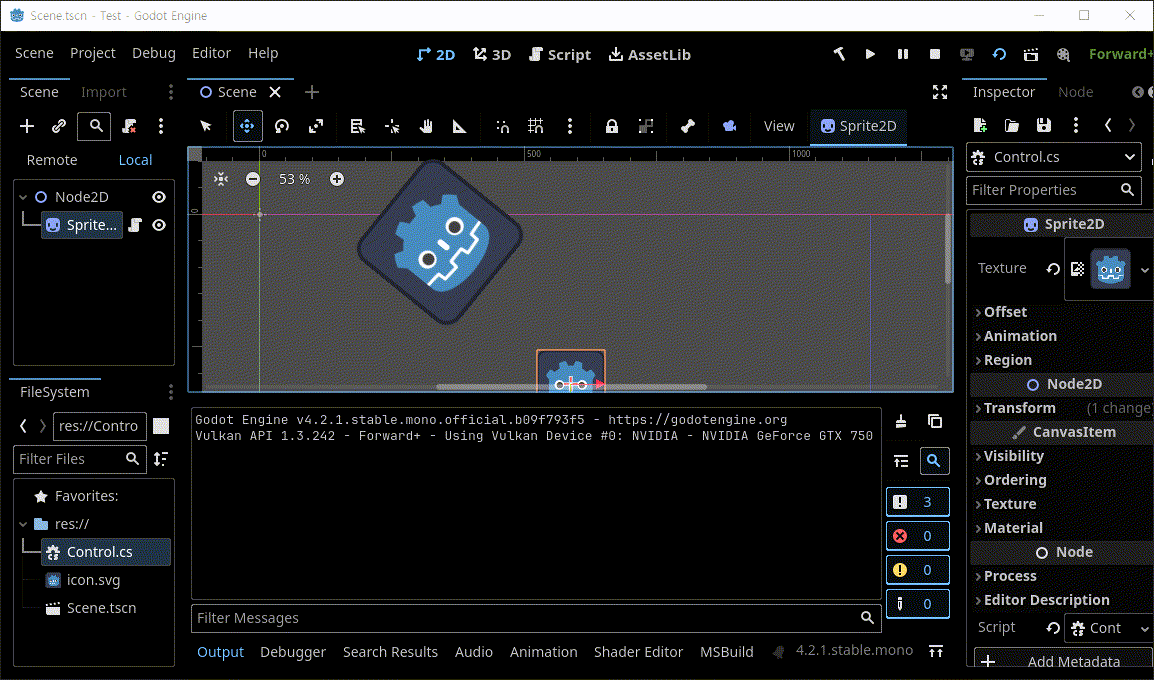This screenshot has width=1154, height=680.
Task: Focus the Filter Messages field
Action: click(537, 618)
